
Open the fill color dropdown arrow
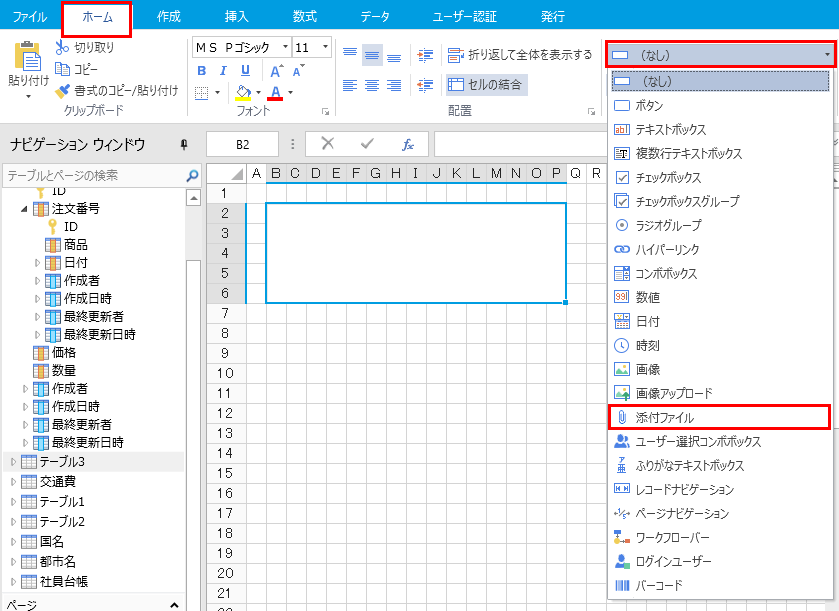pyautogui.click(x=258, y=93)
